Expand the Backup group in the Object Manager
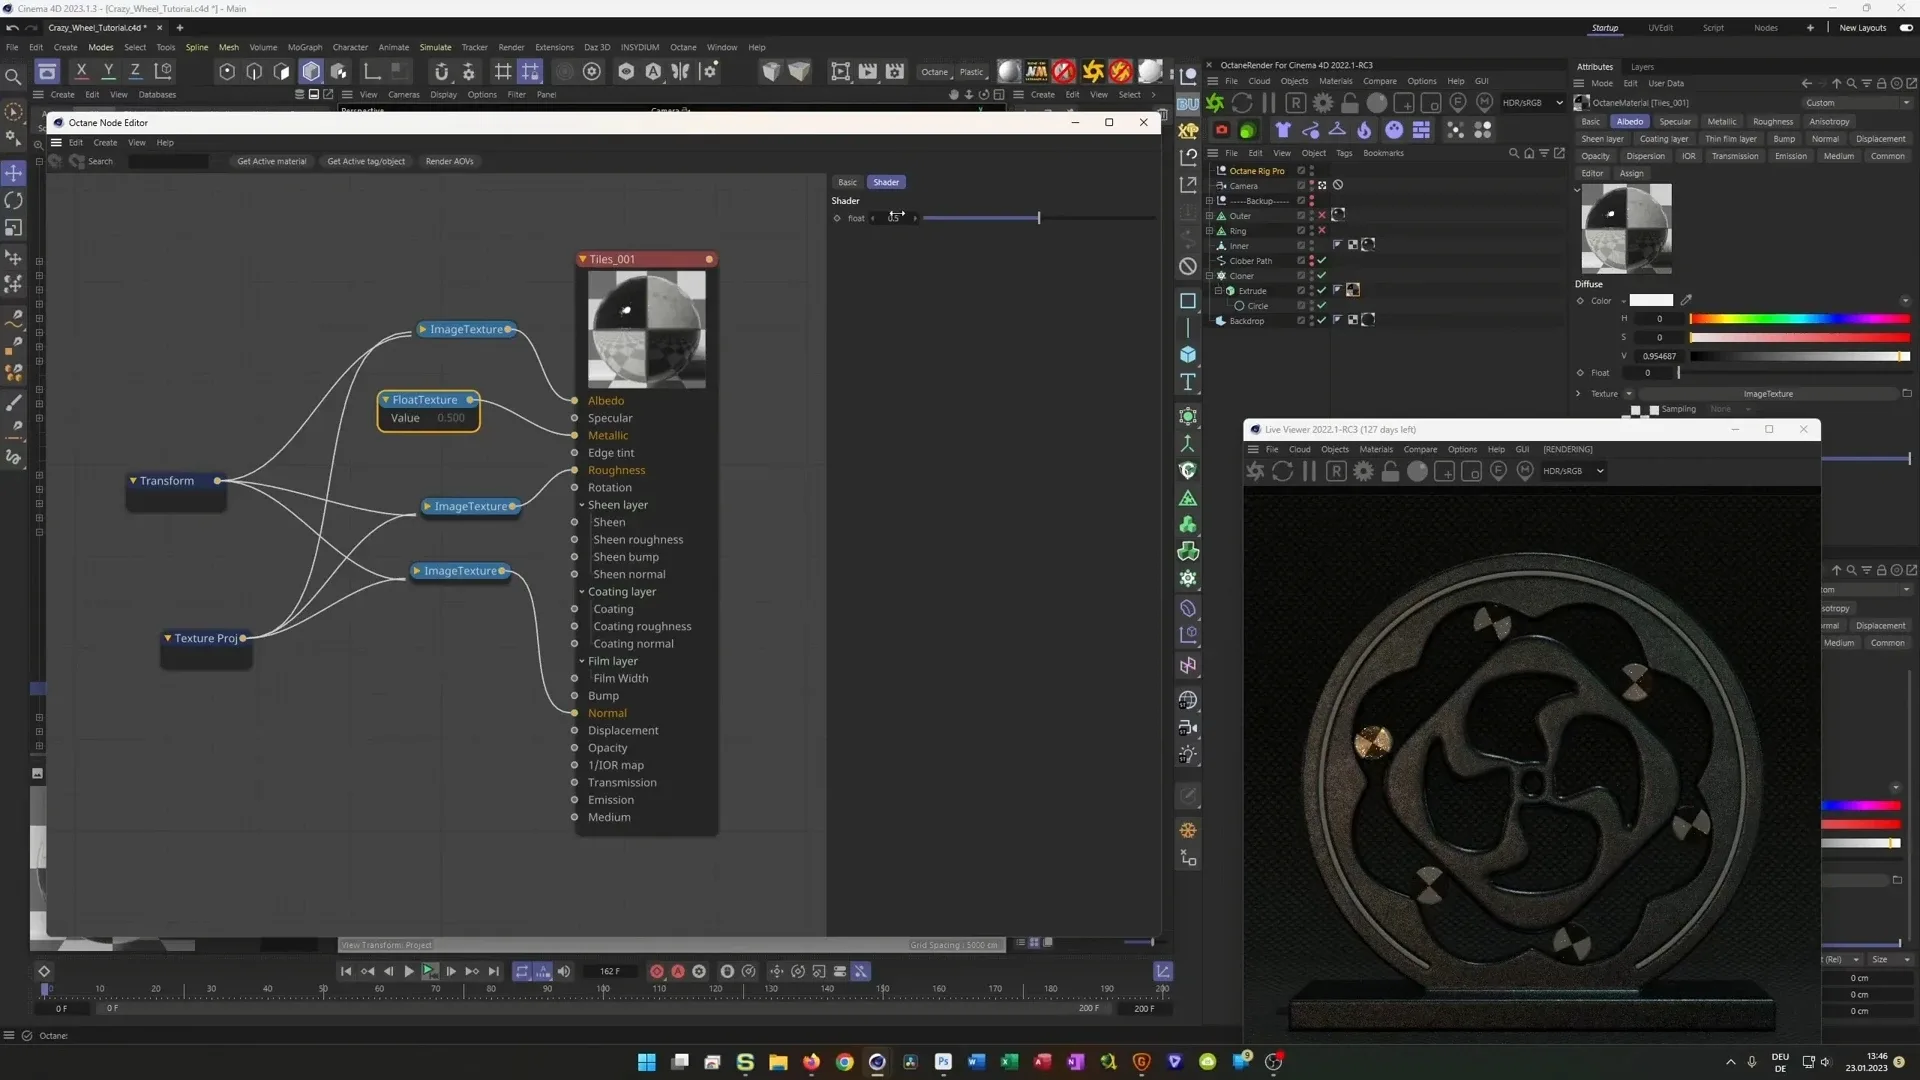This screenshot has height=1080, width=1920. 1210,200
